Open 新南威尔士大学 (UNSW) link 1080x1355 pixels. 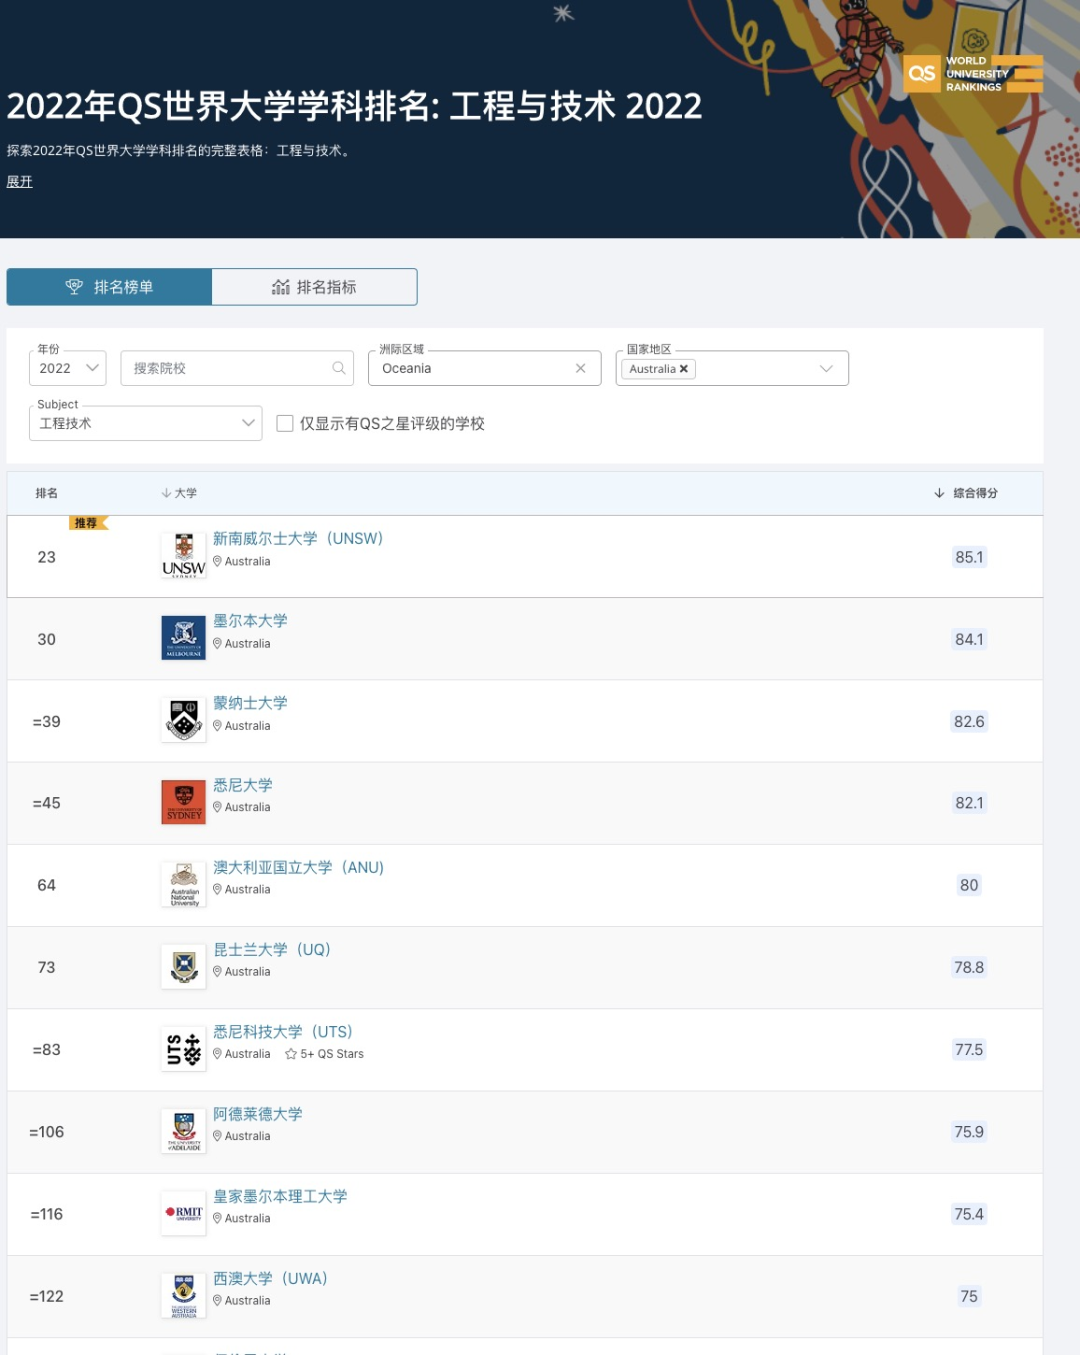click(298, 538)
